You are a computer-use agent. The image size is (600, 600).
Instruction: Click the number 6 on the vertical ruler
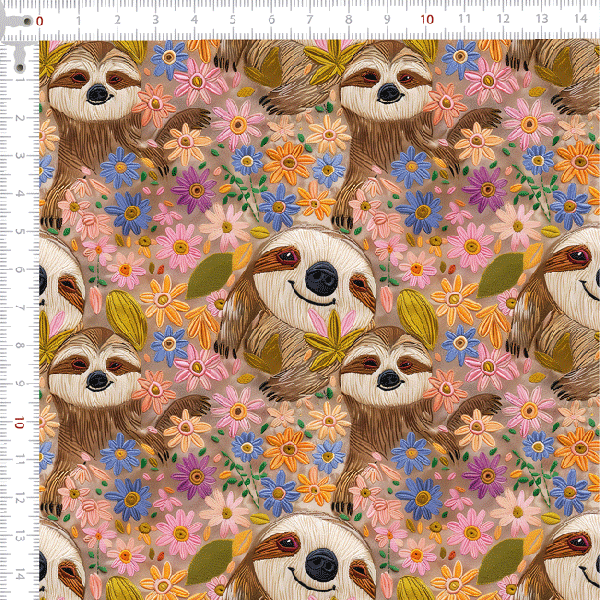click(x=19, y=270)
